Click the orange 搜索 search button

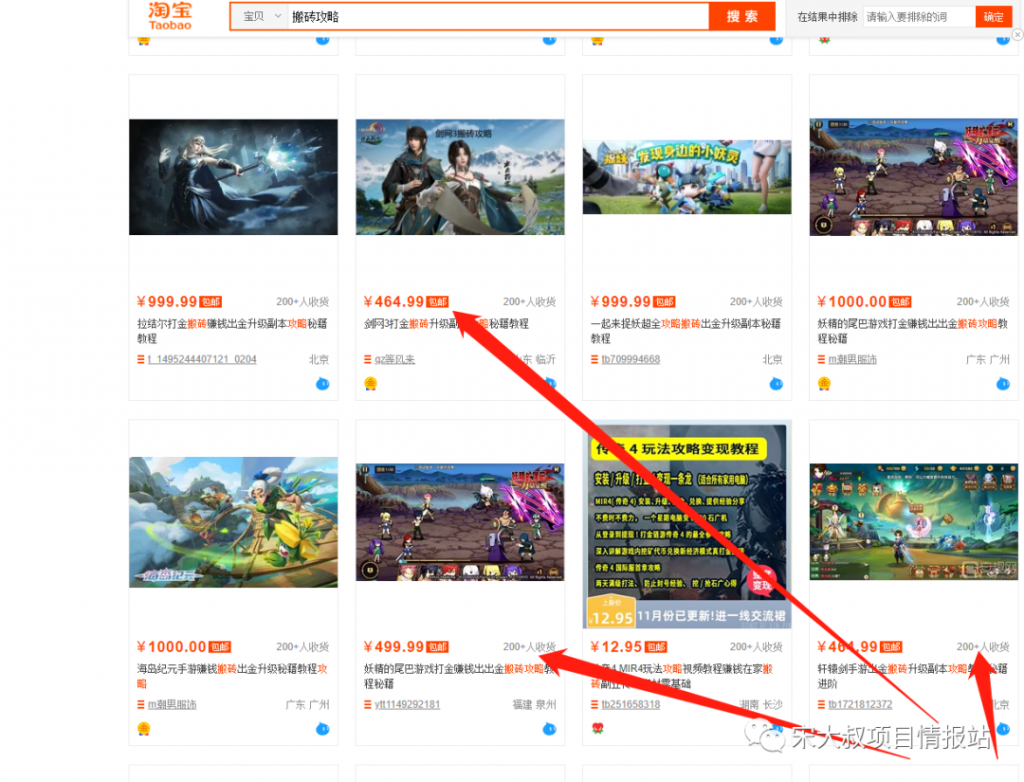742,16
